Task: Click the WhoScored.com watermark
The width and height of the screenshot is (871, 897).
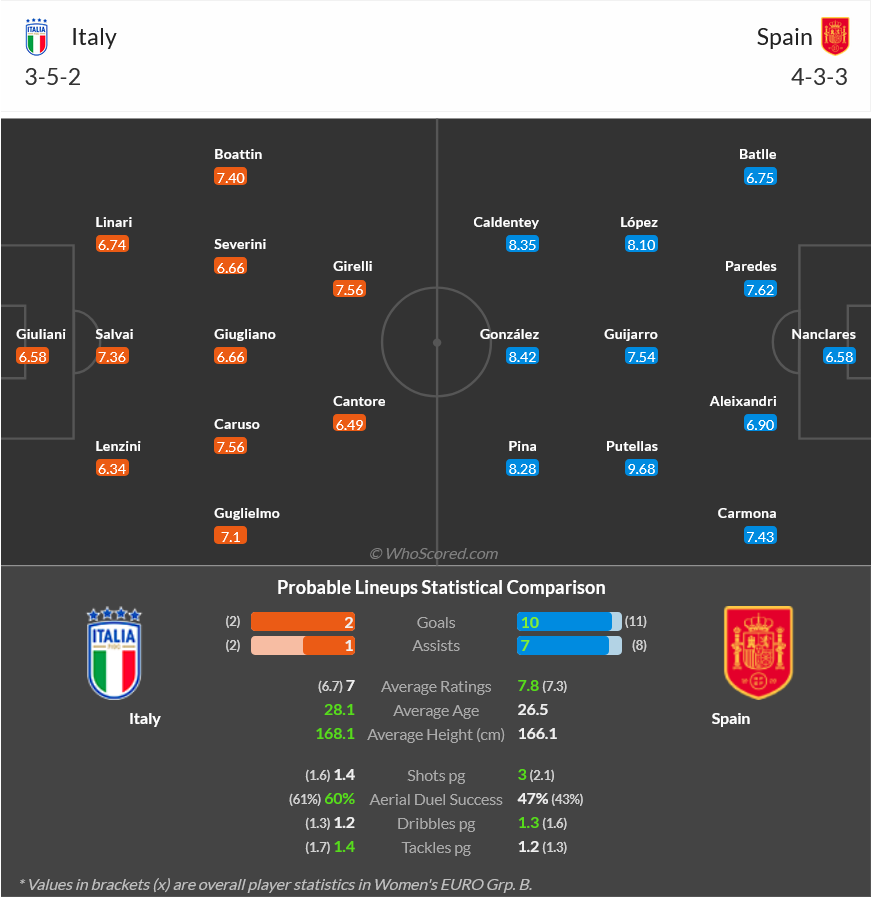Action: (433, 553)
